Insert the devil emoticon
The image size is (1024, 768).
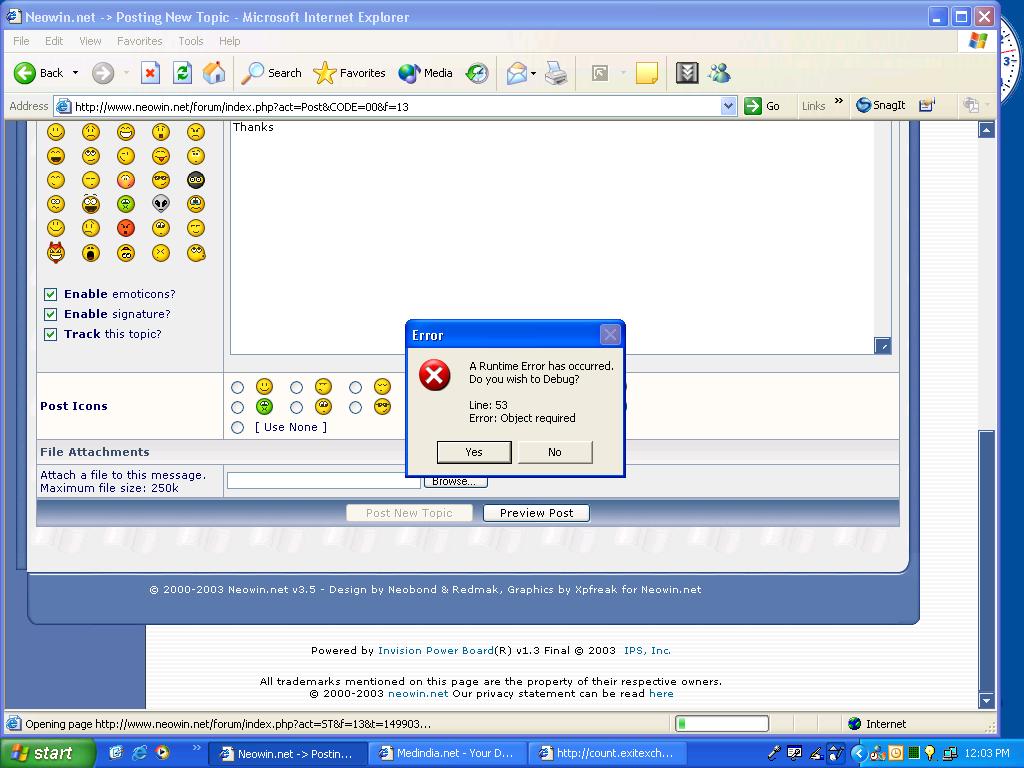tap(56, 252)
